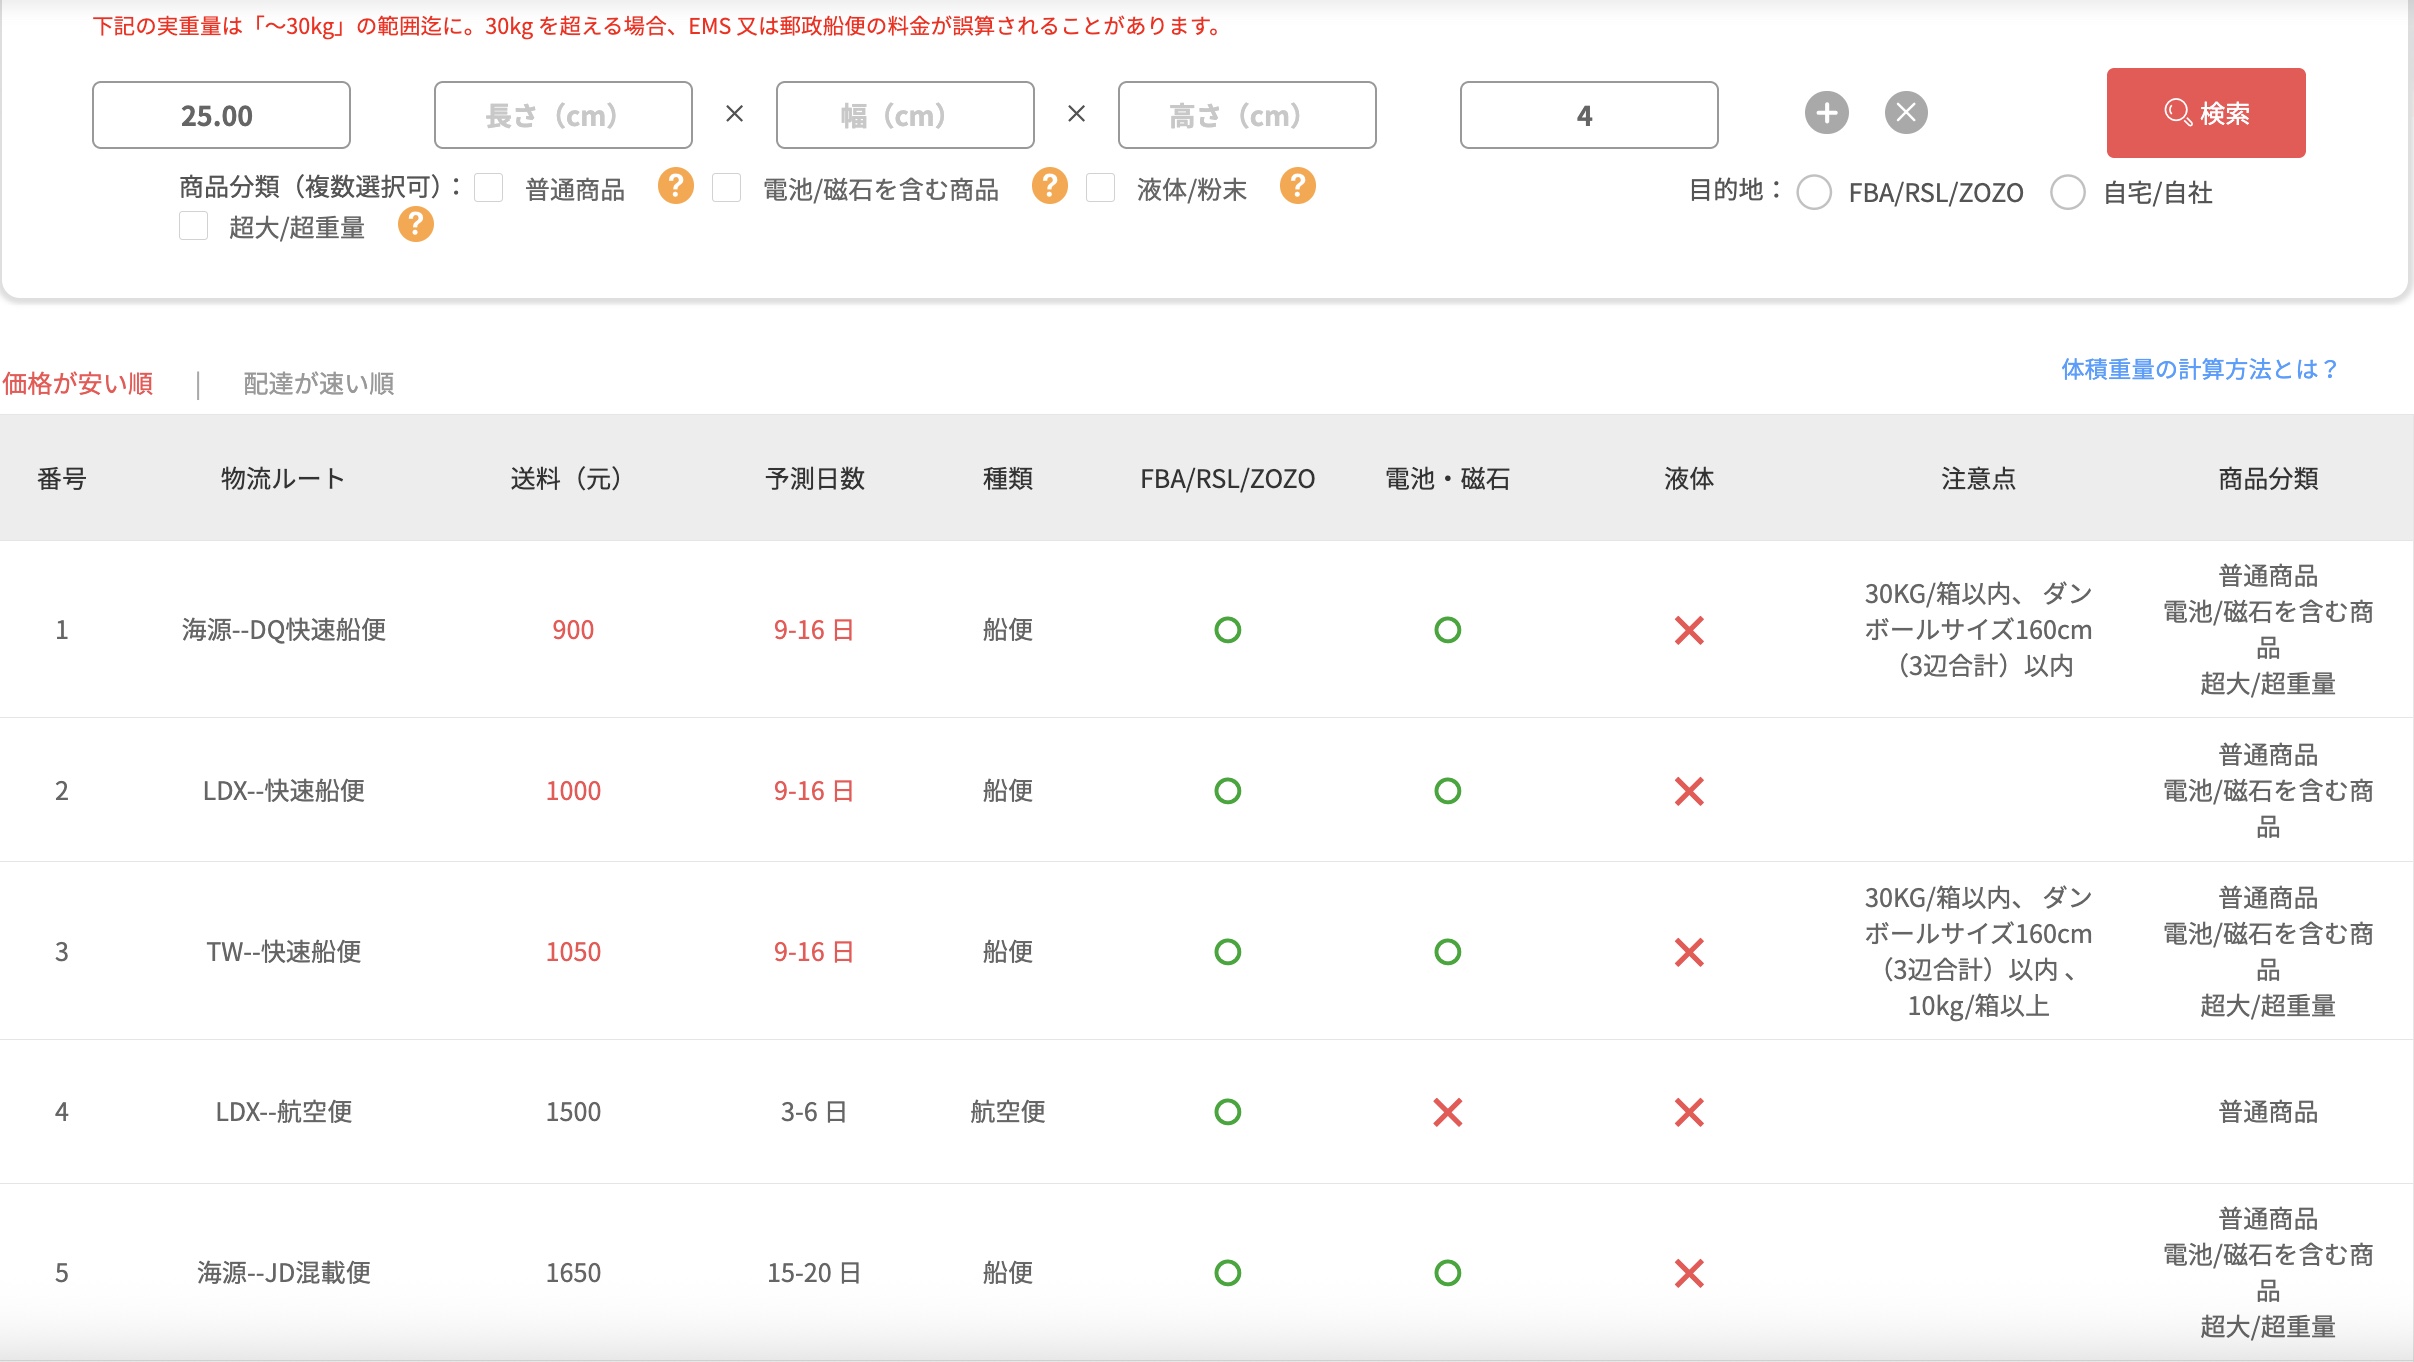Click the 長さ (cm) input field
The height and width of the screenshot is (1362, 2414).
563,115
